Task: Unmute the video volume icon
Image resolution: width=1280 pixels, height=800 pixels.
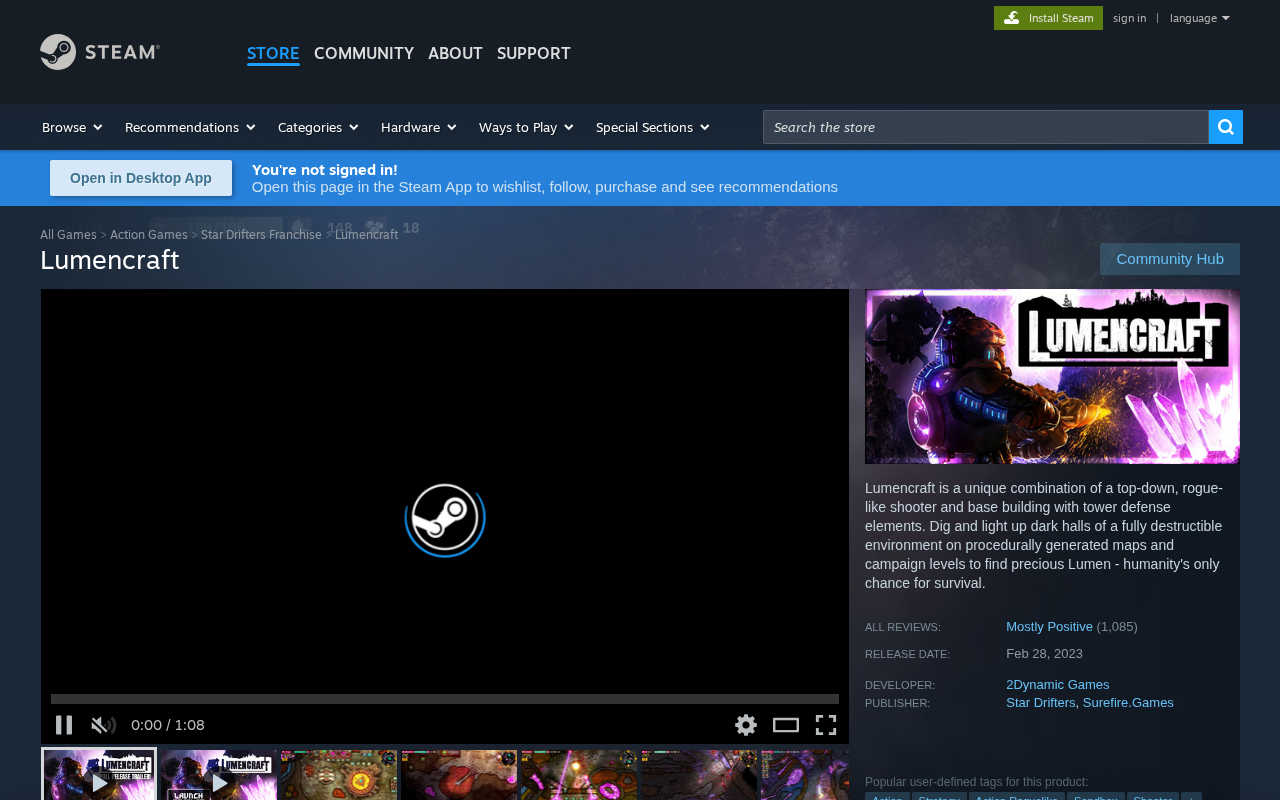Action: (104, 725)
